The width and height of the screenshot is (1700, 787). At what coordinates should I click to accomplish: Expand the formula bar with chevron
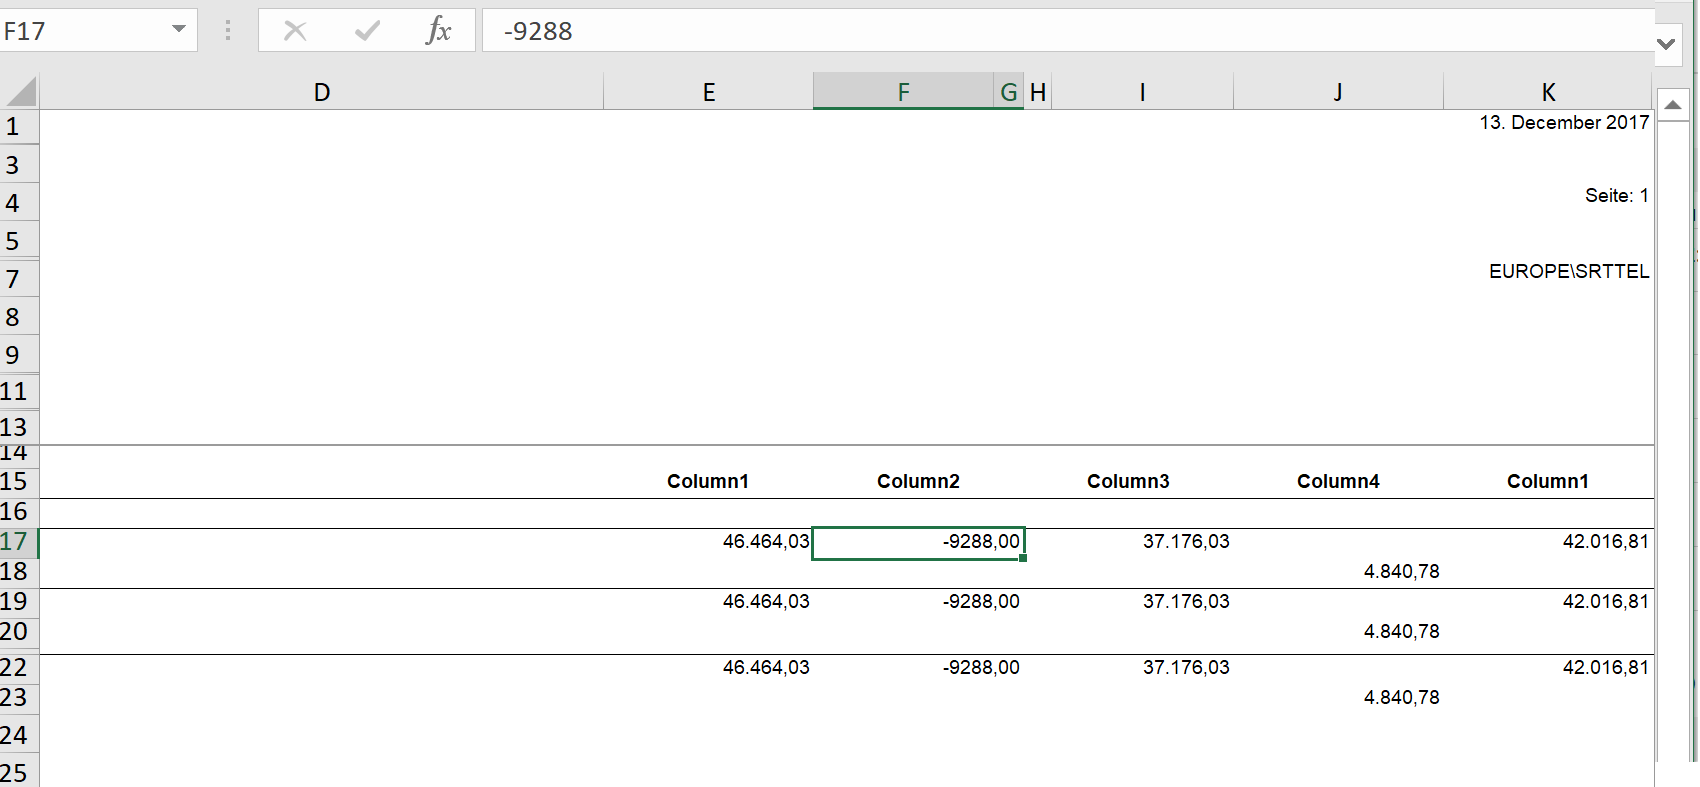click(x=1666, y=44)
